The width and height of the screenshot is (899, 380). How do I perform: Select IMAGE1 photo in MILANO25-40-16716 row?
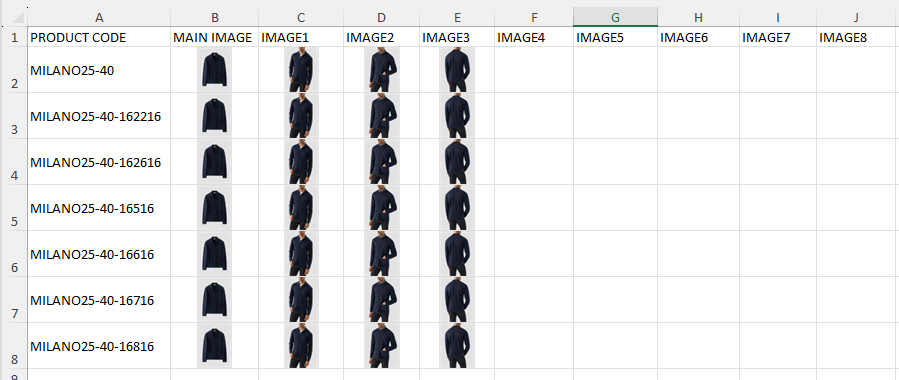[302, 300]
